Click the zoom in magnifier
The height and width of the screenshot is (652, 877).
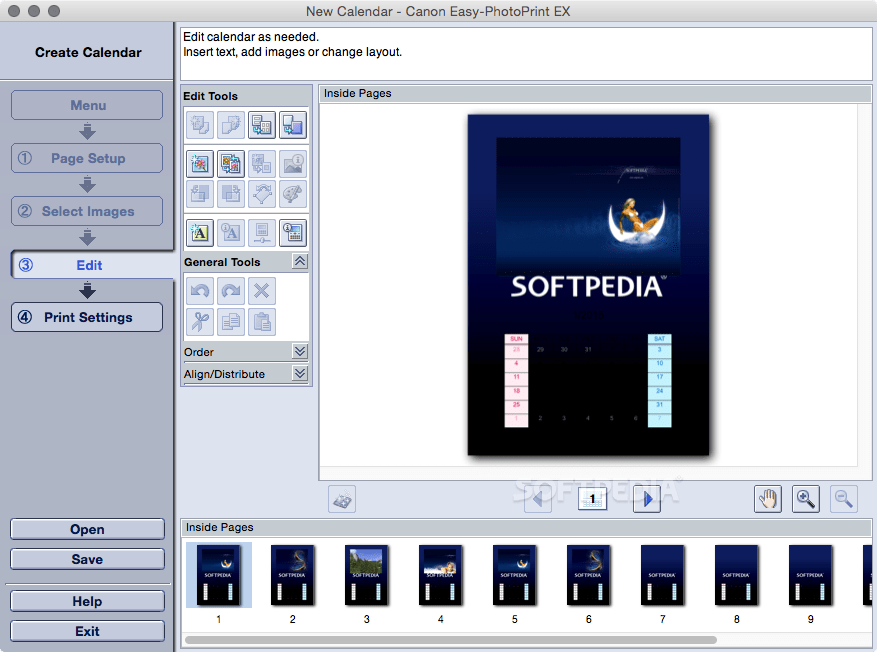[x=806, y=499]
